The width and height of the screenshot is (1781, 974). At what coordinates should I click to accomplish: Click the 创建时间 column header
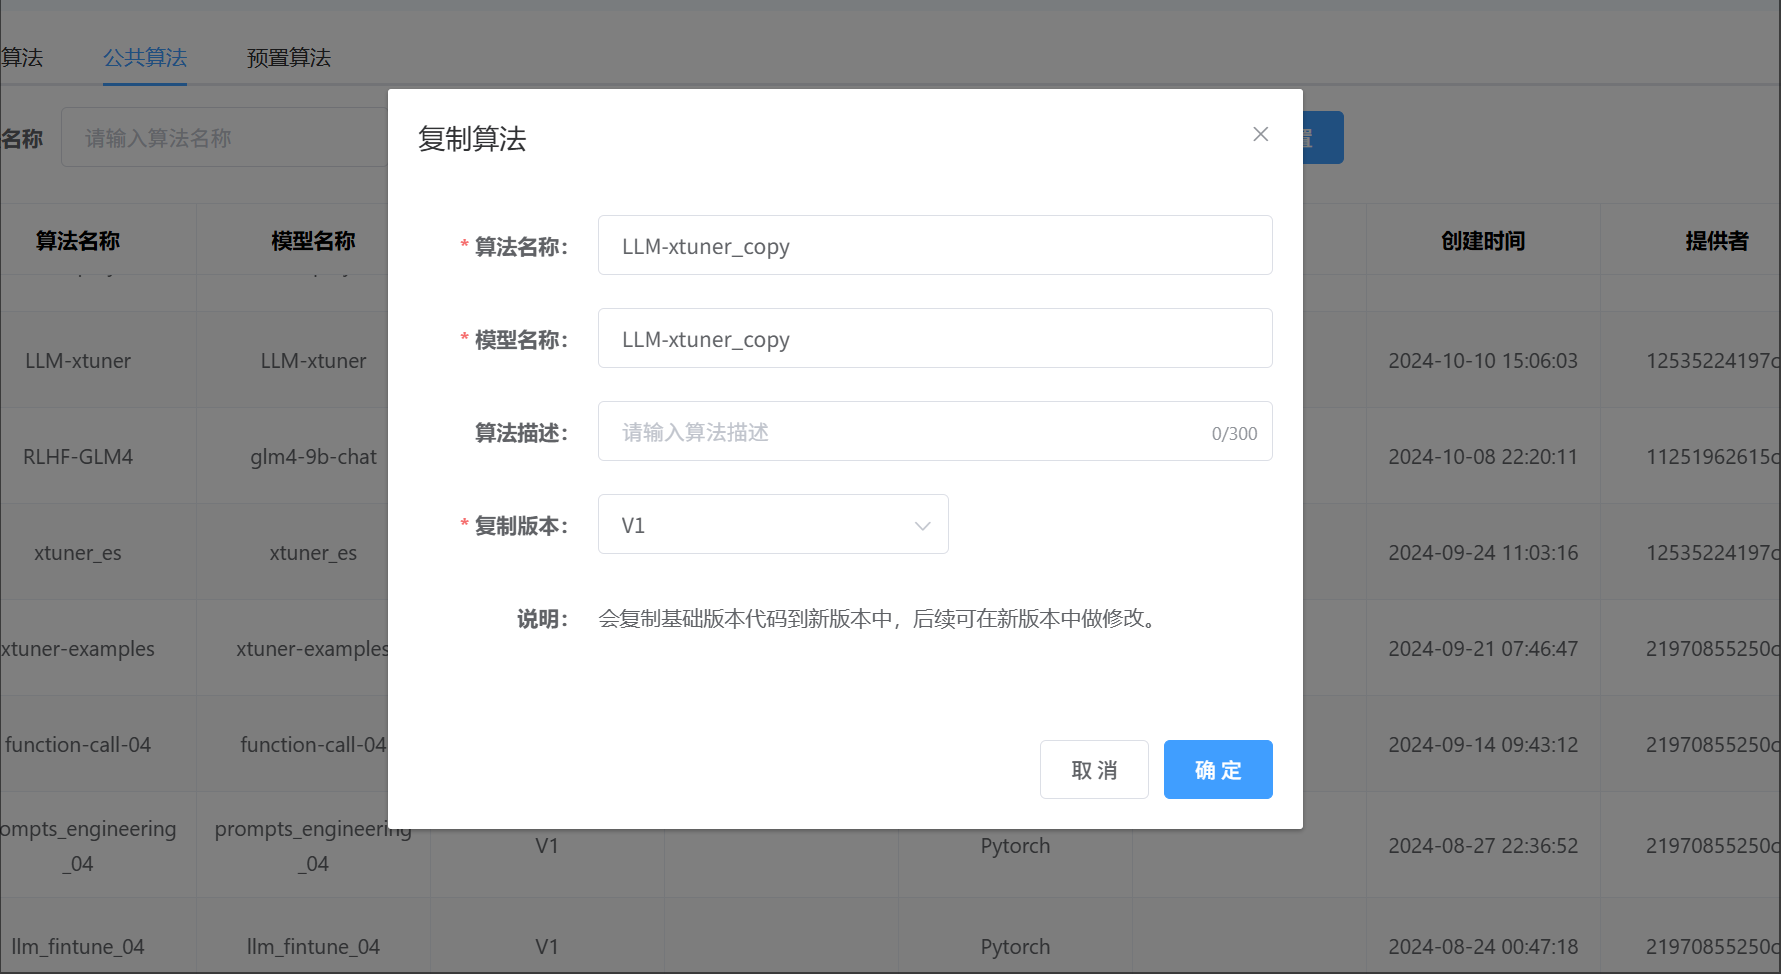point(1482,241)
